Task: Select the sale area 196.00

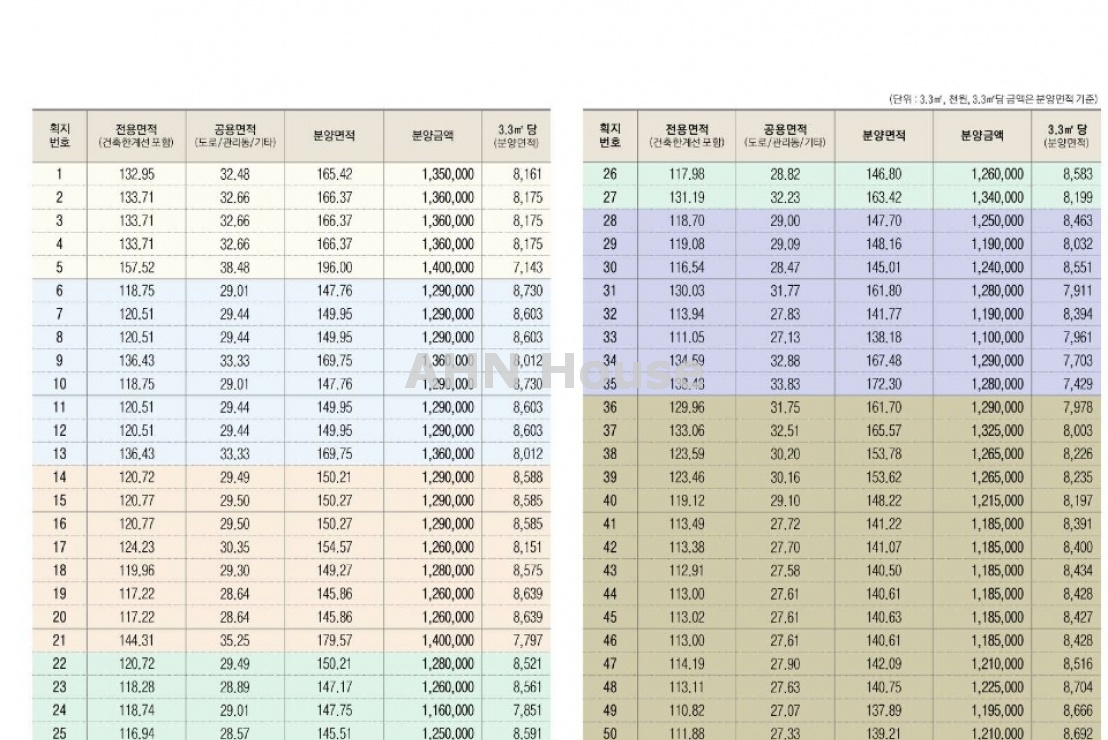Action: (x=334, y=267)
